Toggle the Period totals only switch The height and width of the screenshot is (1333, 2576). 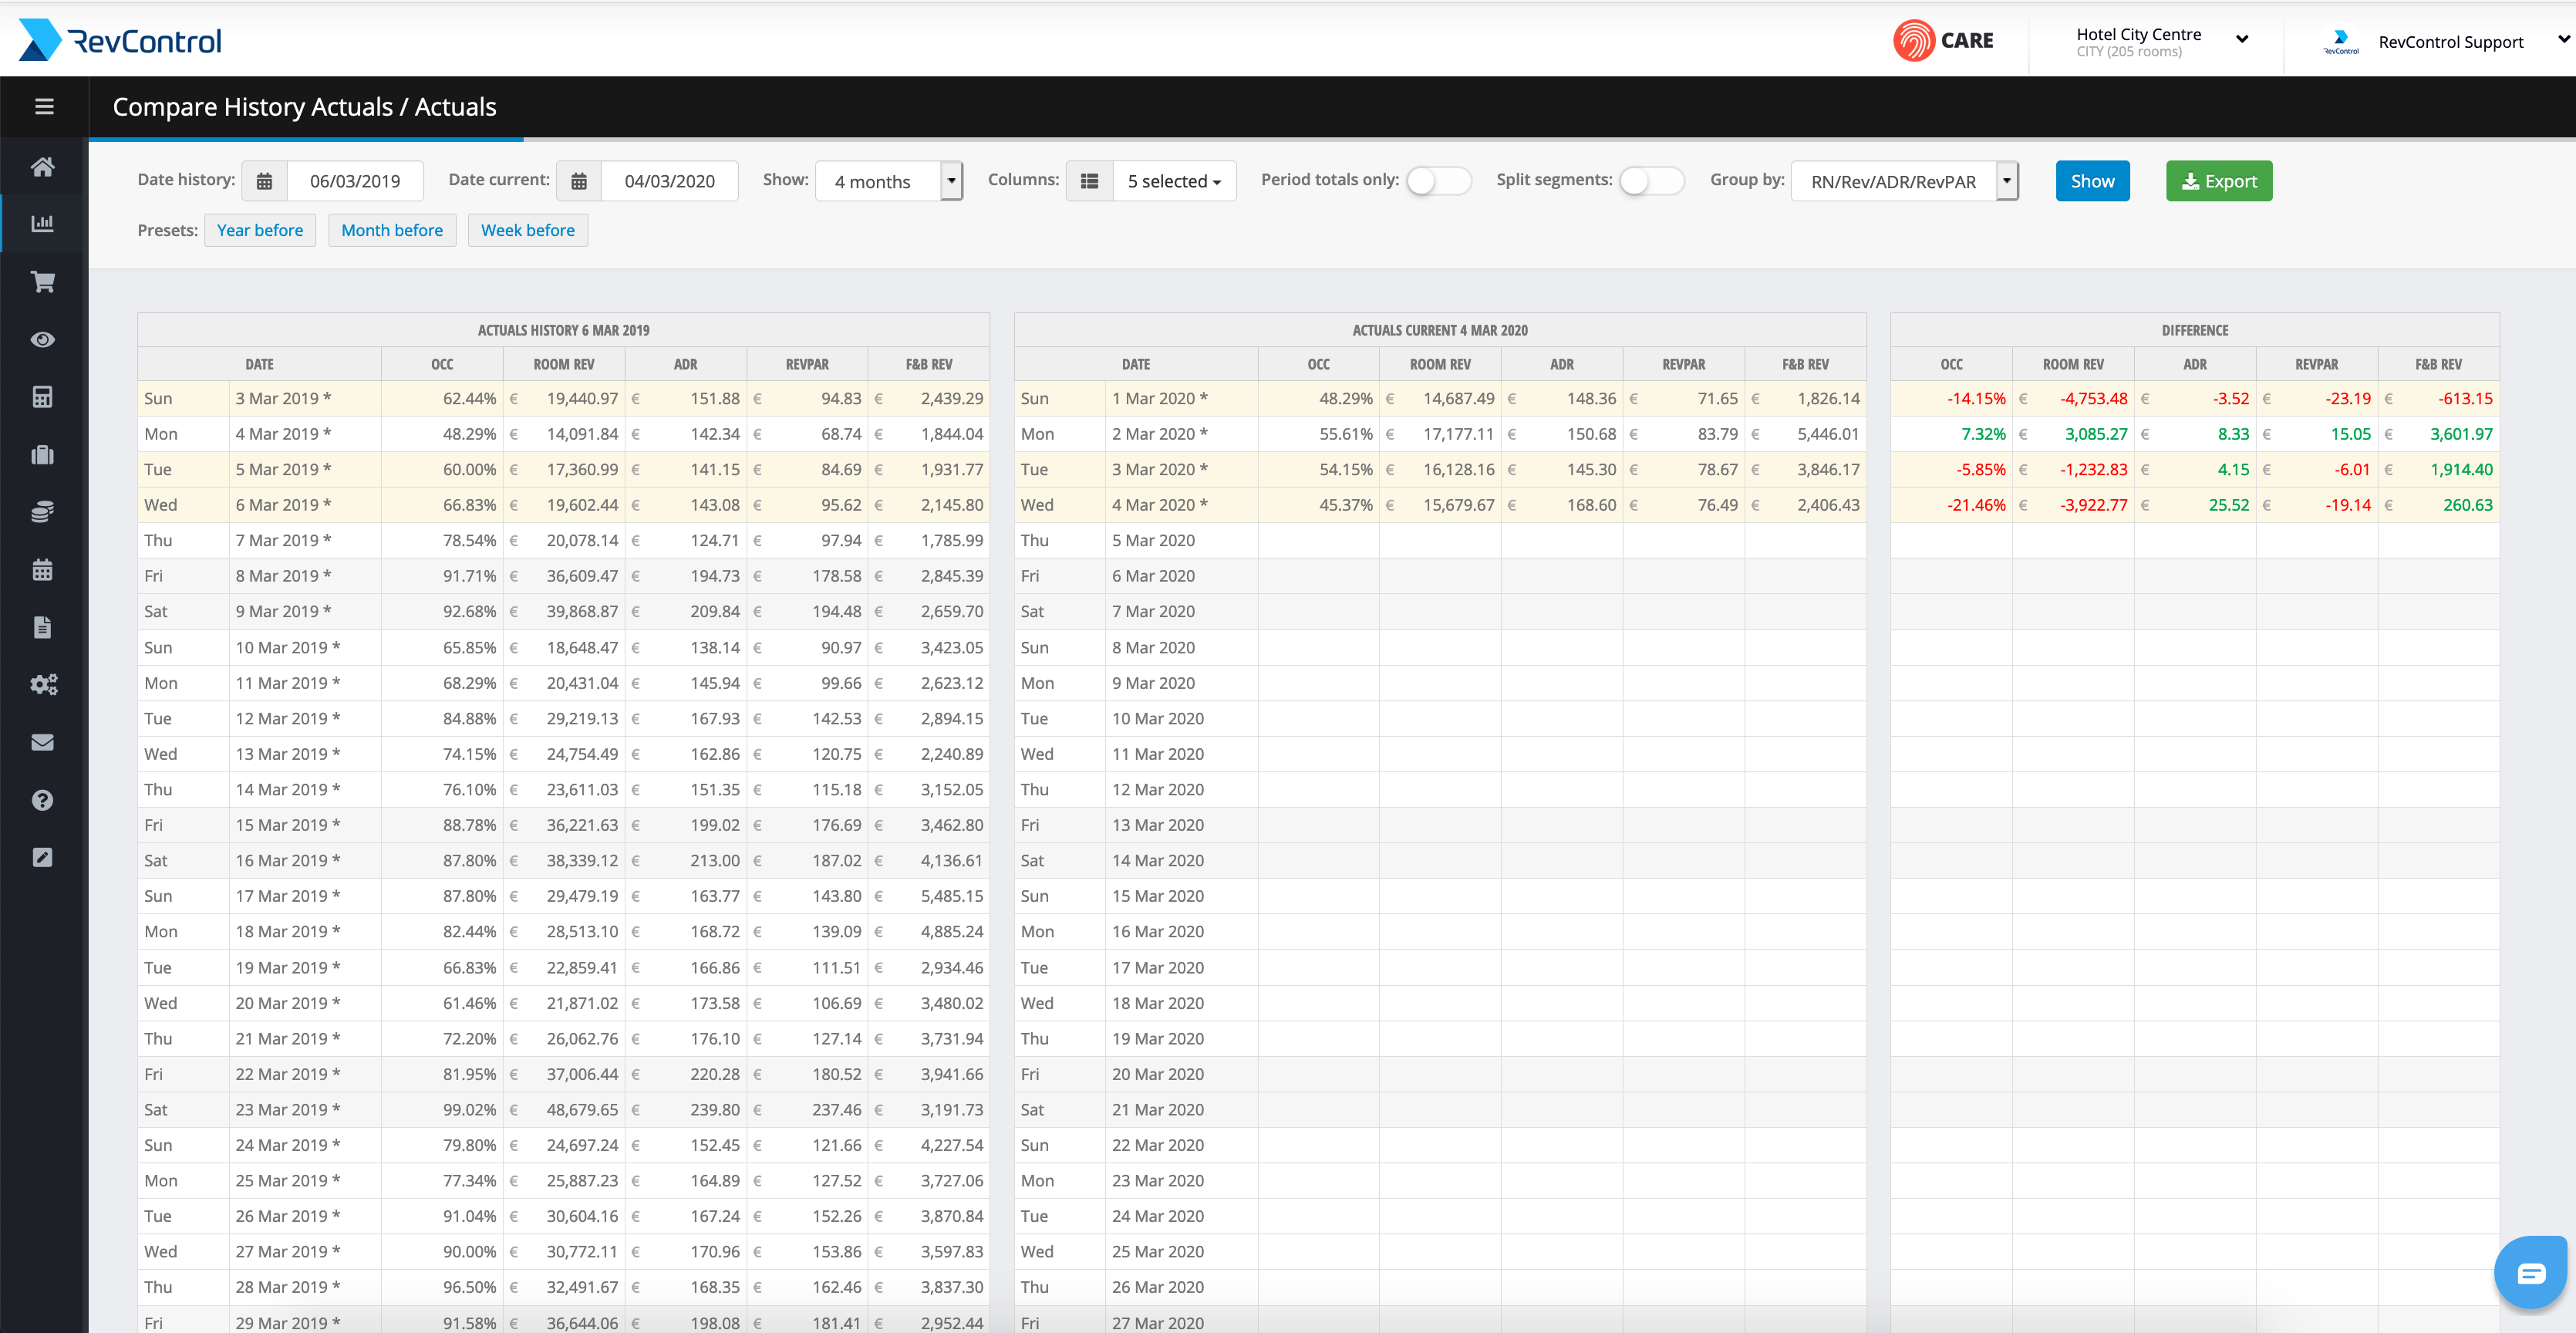[1438, 181]
